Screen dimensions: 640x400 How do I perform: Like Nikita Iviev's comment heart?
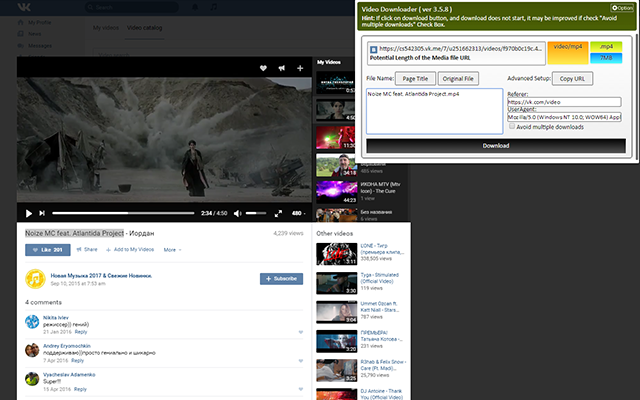tap(301, 332)
